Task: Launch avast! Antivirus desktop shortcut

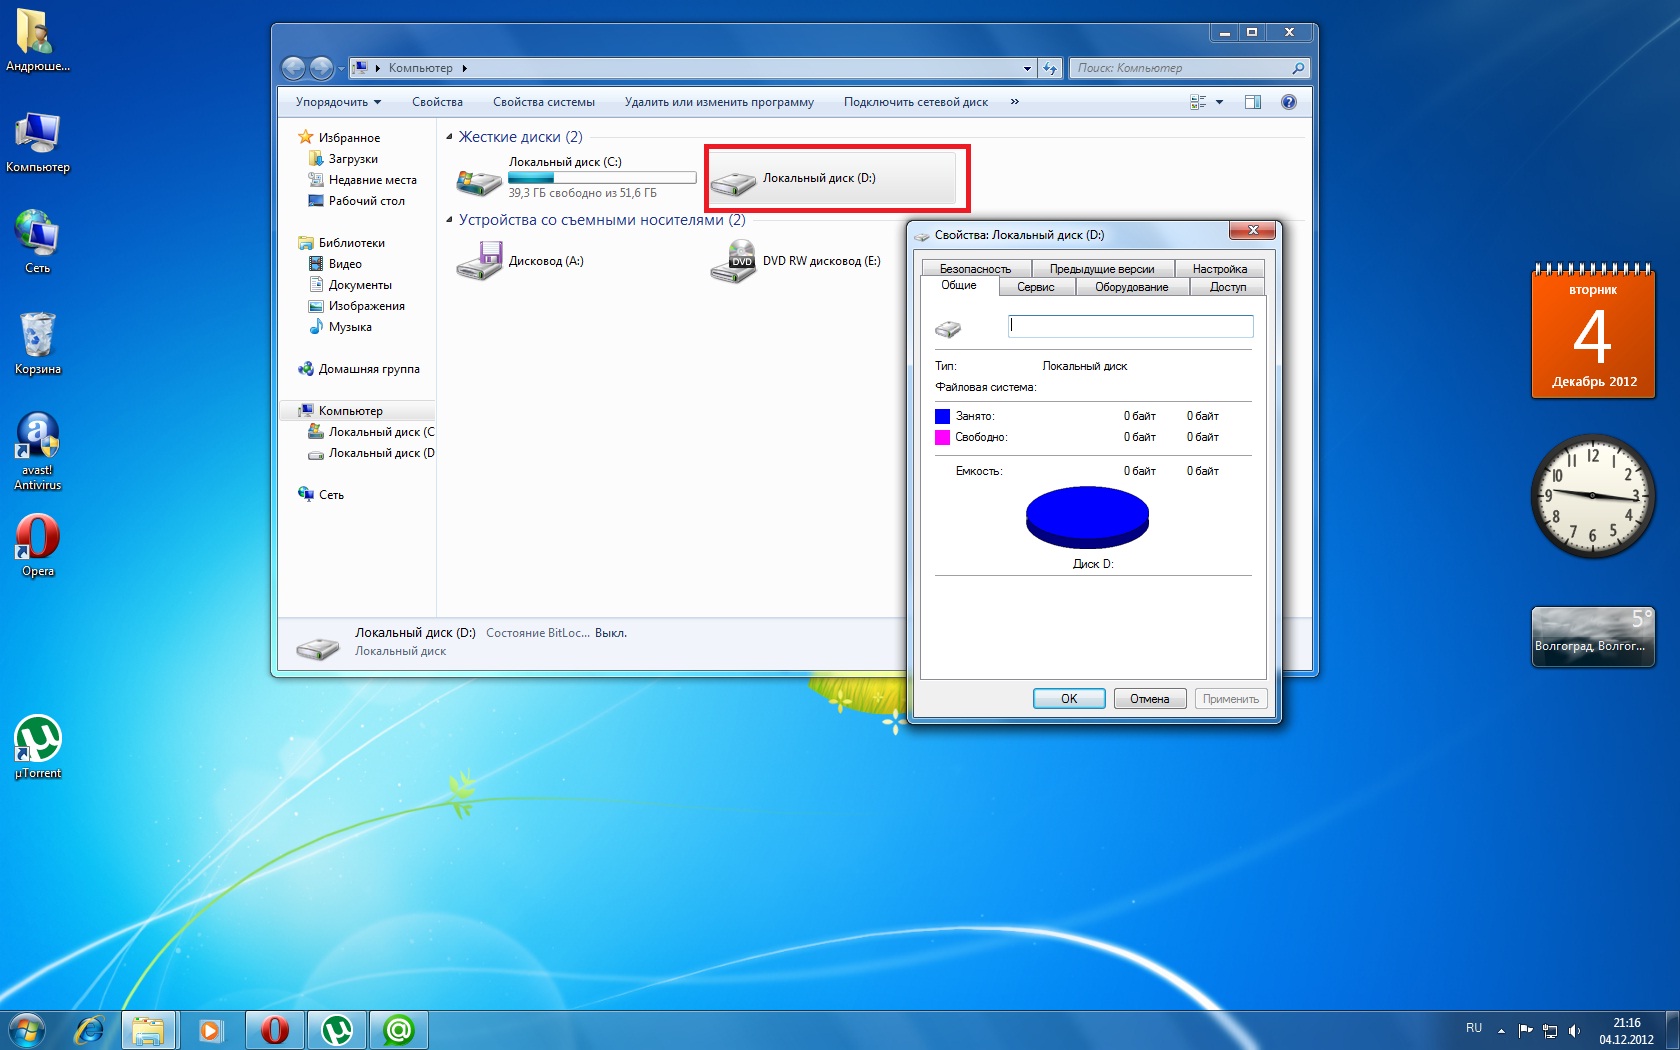Action: pos(37,440)
